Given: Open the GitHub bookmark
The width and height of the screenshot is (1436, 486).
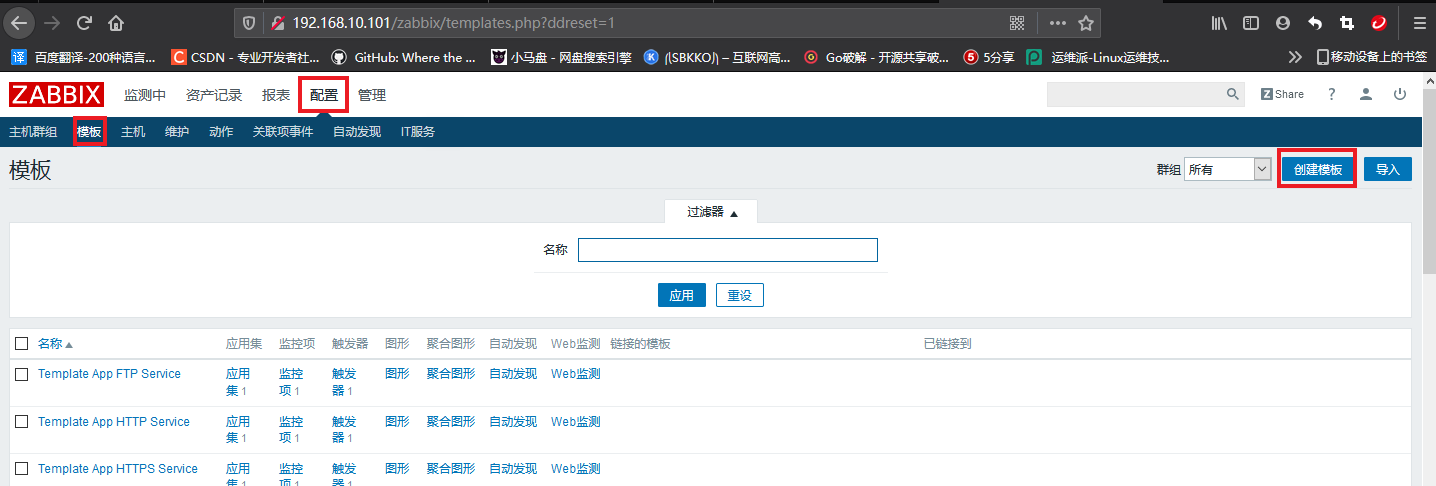Looking at the screenshot, I should 403,57.
